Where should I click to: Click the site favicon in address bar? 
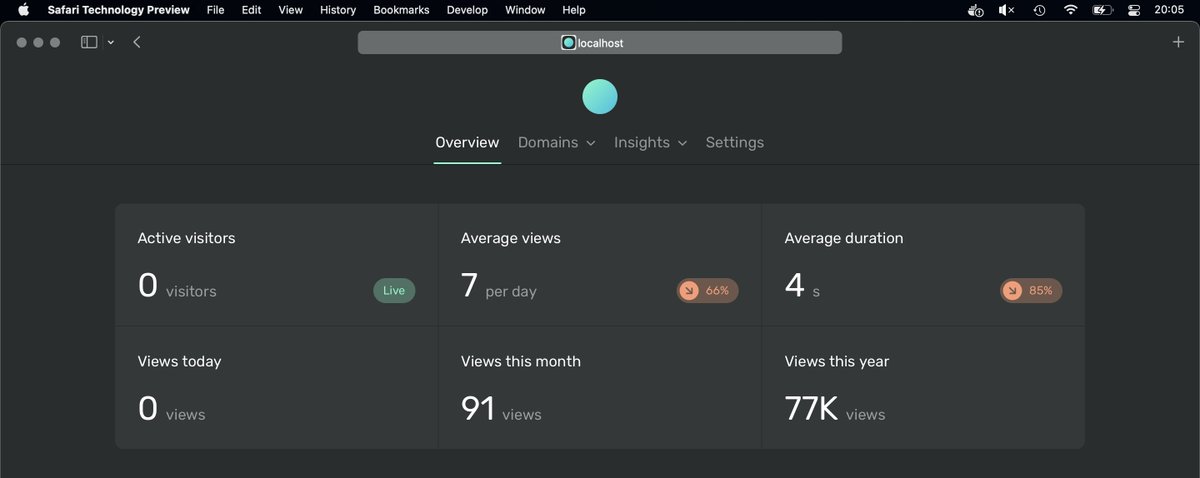[568, 43]
